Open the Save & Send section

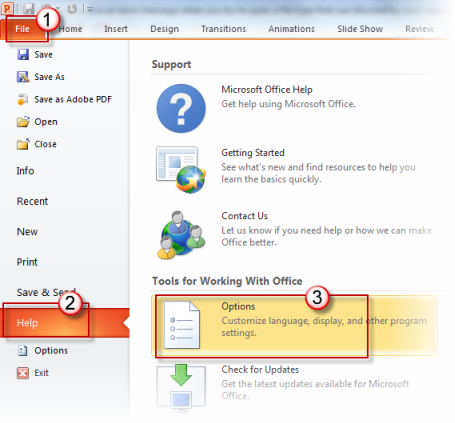point(46,292)
